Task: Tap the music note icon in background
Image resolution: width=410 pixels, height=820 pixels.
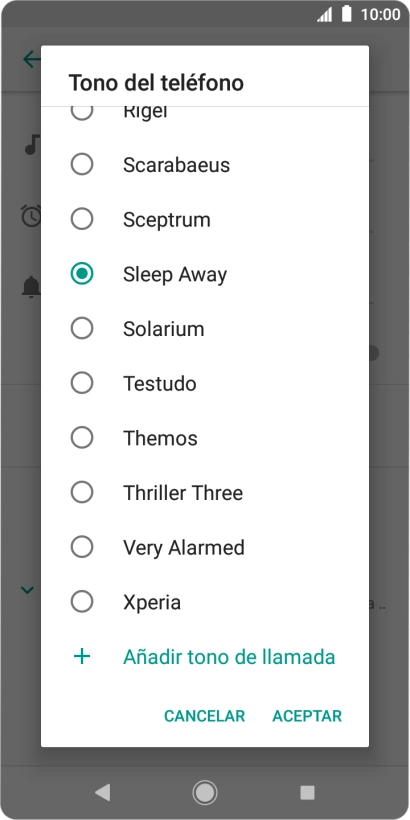Action: click(x=32, y=144)
